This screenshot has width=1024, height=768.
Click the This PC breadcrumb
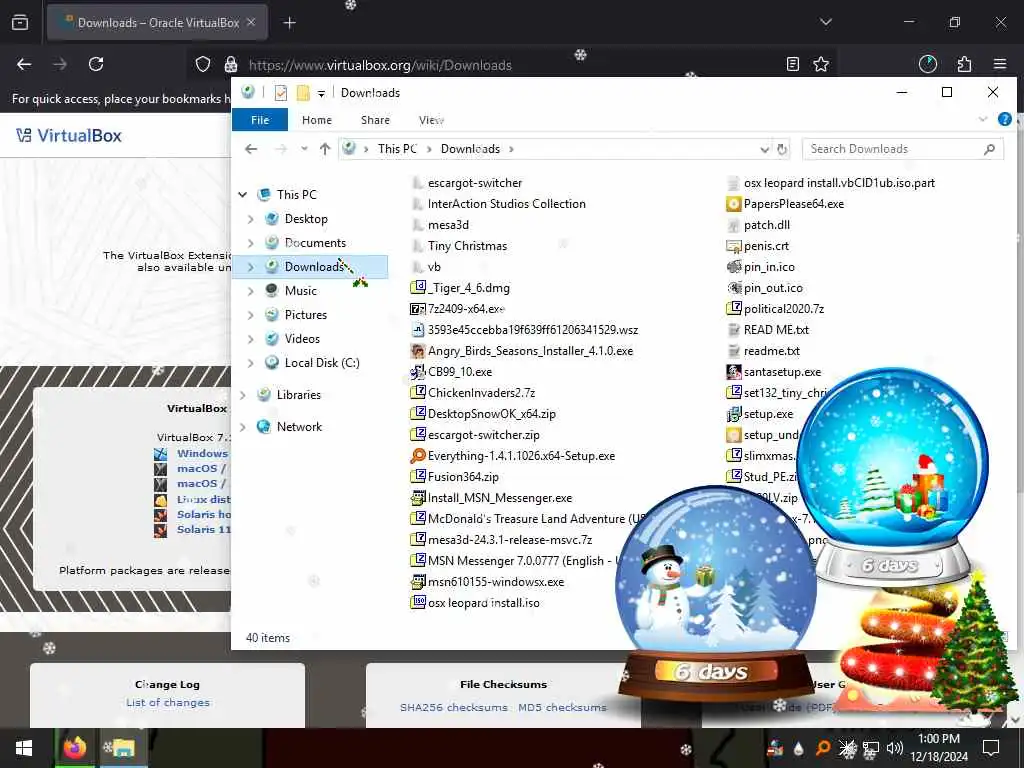coord(397,149)
